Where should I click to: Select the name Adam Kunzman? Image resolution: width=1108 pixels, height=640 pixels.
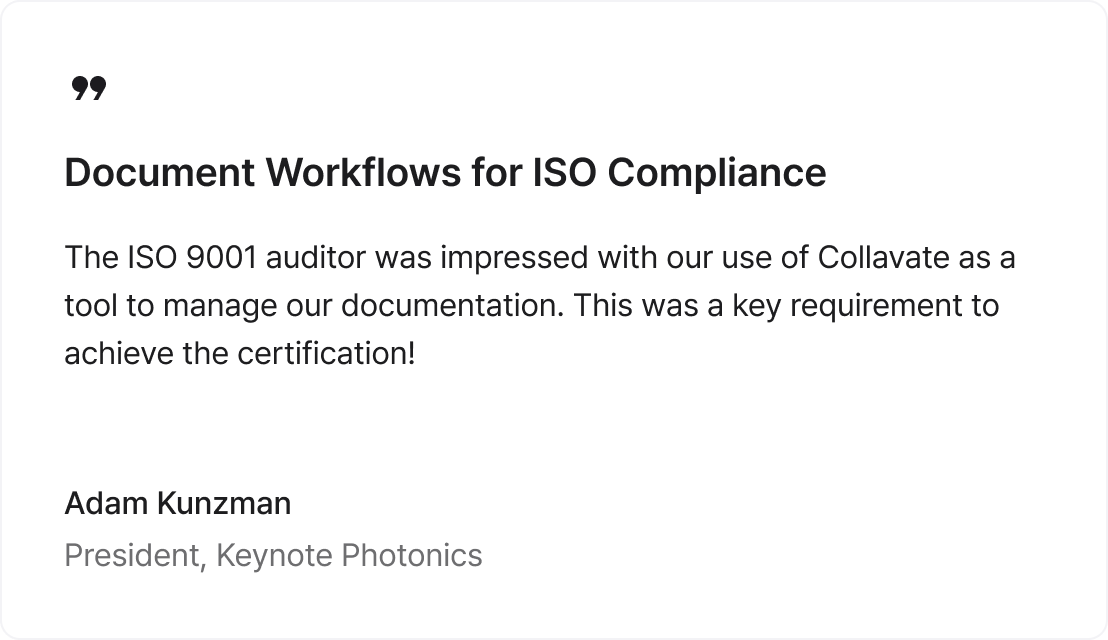coord(177,504)
